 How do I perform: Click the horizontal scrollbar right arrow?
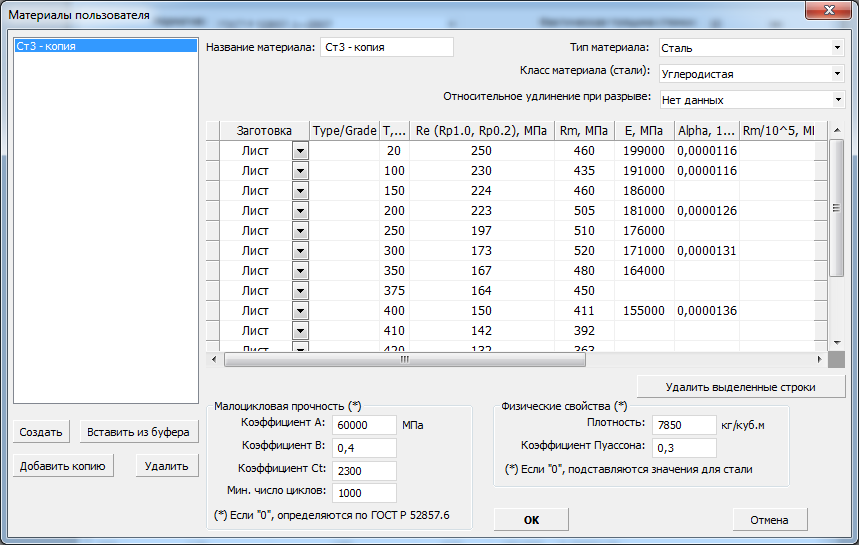820,359
